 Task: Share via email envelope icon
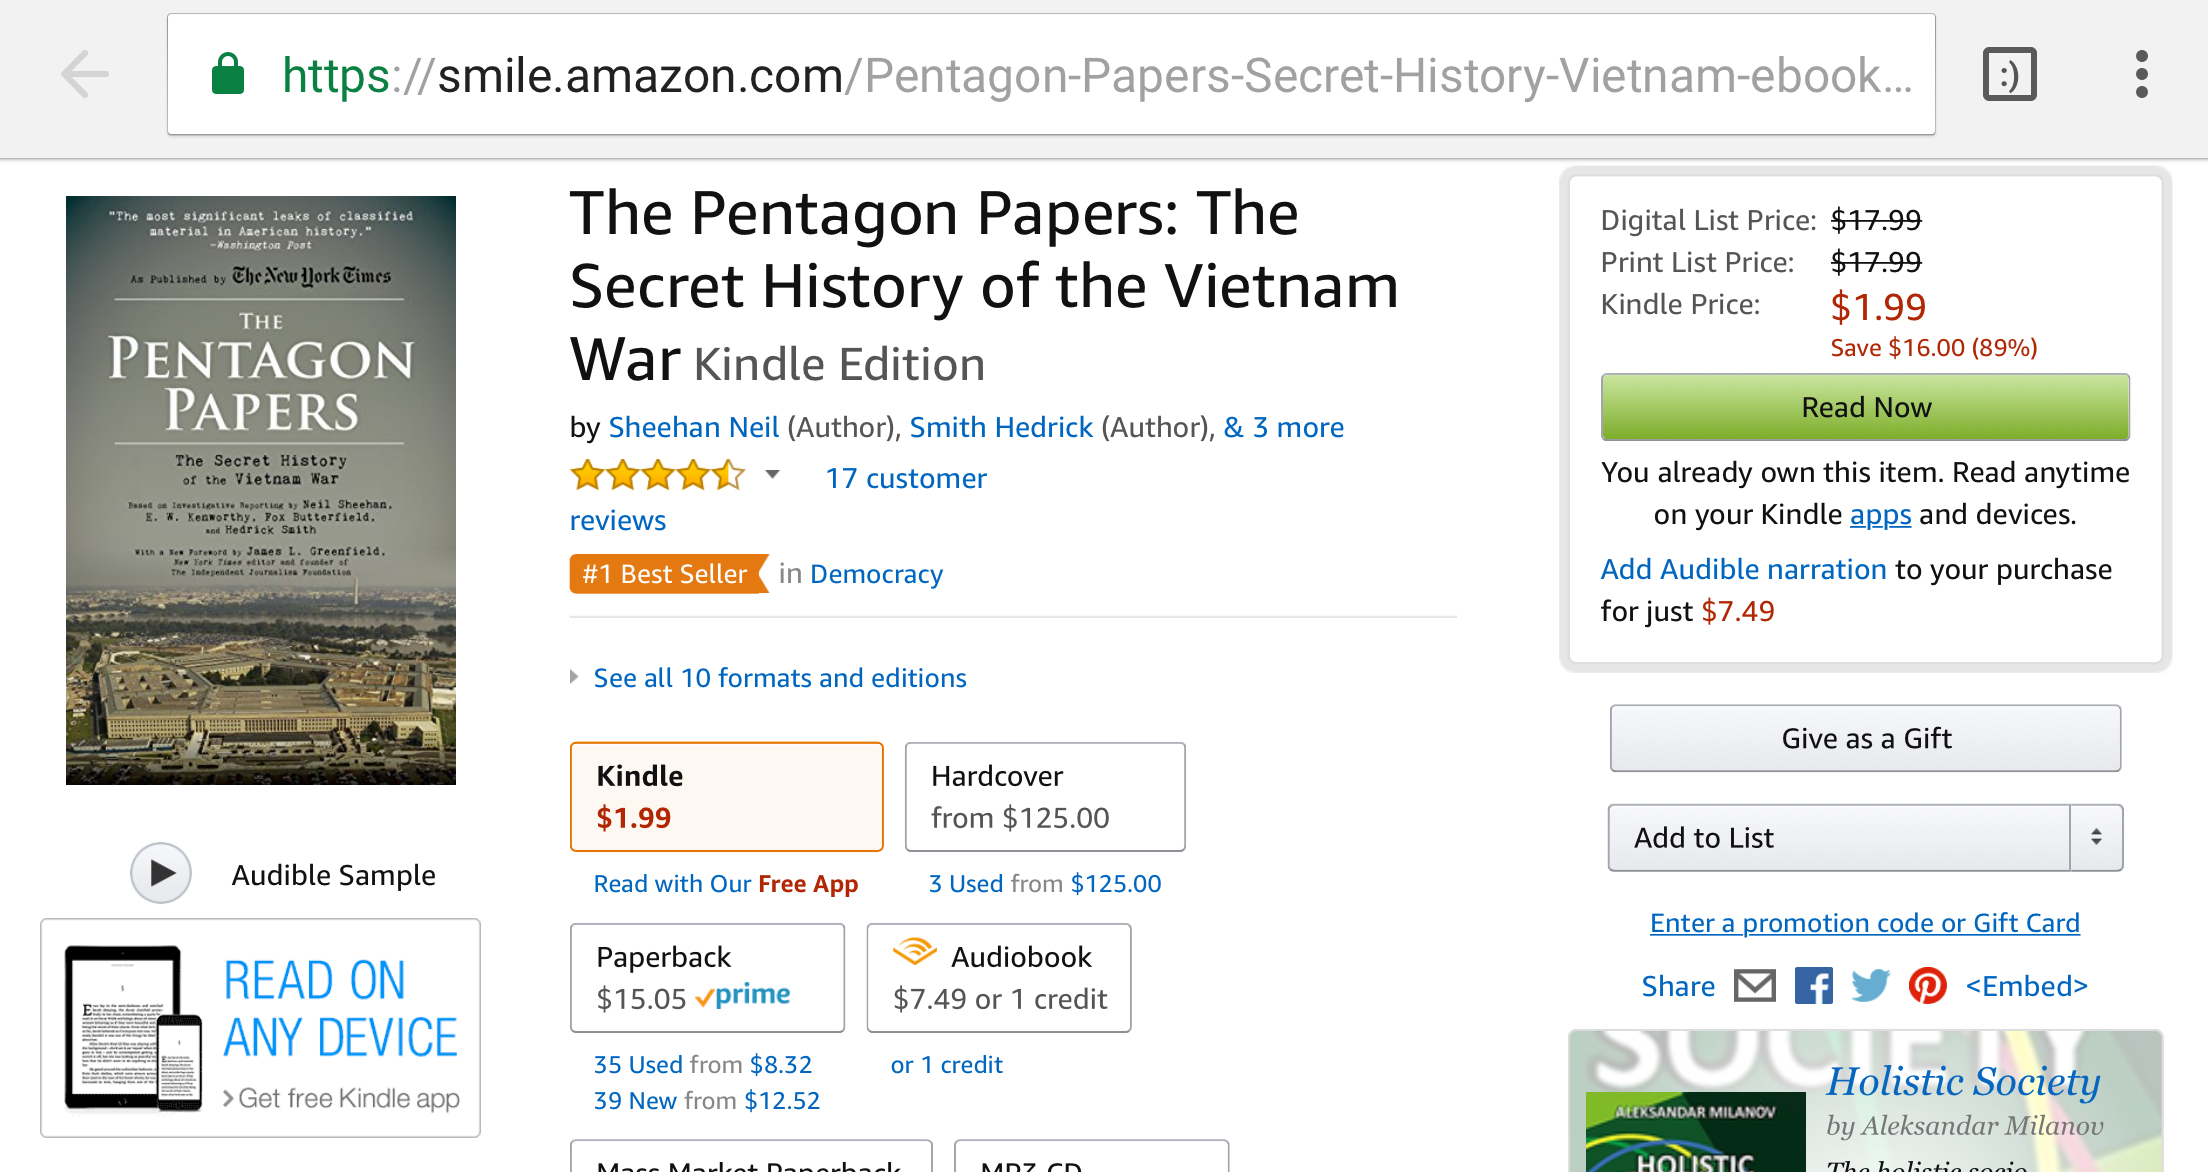point(1754,986)
